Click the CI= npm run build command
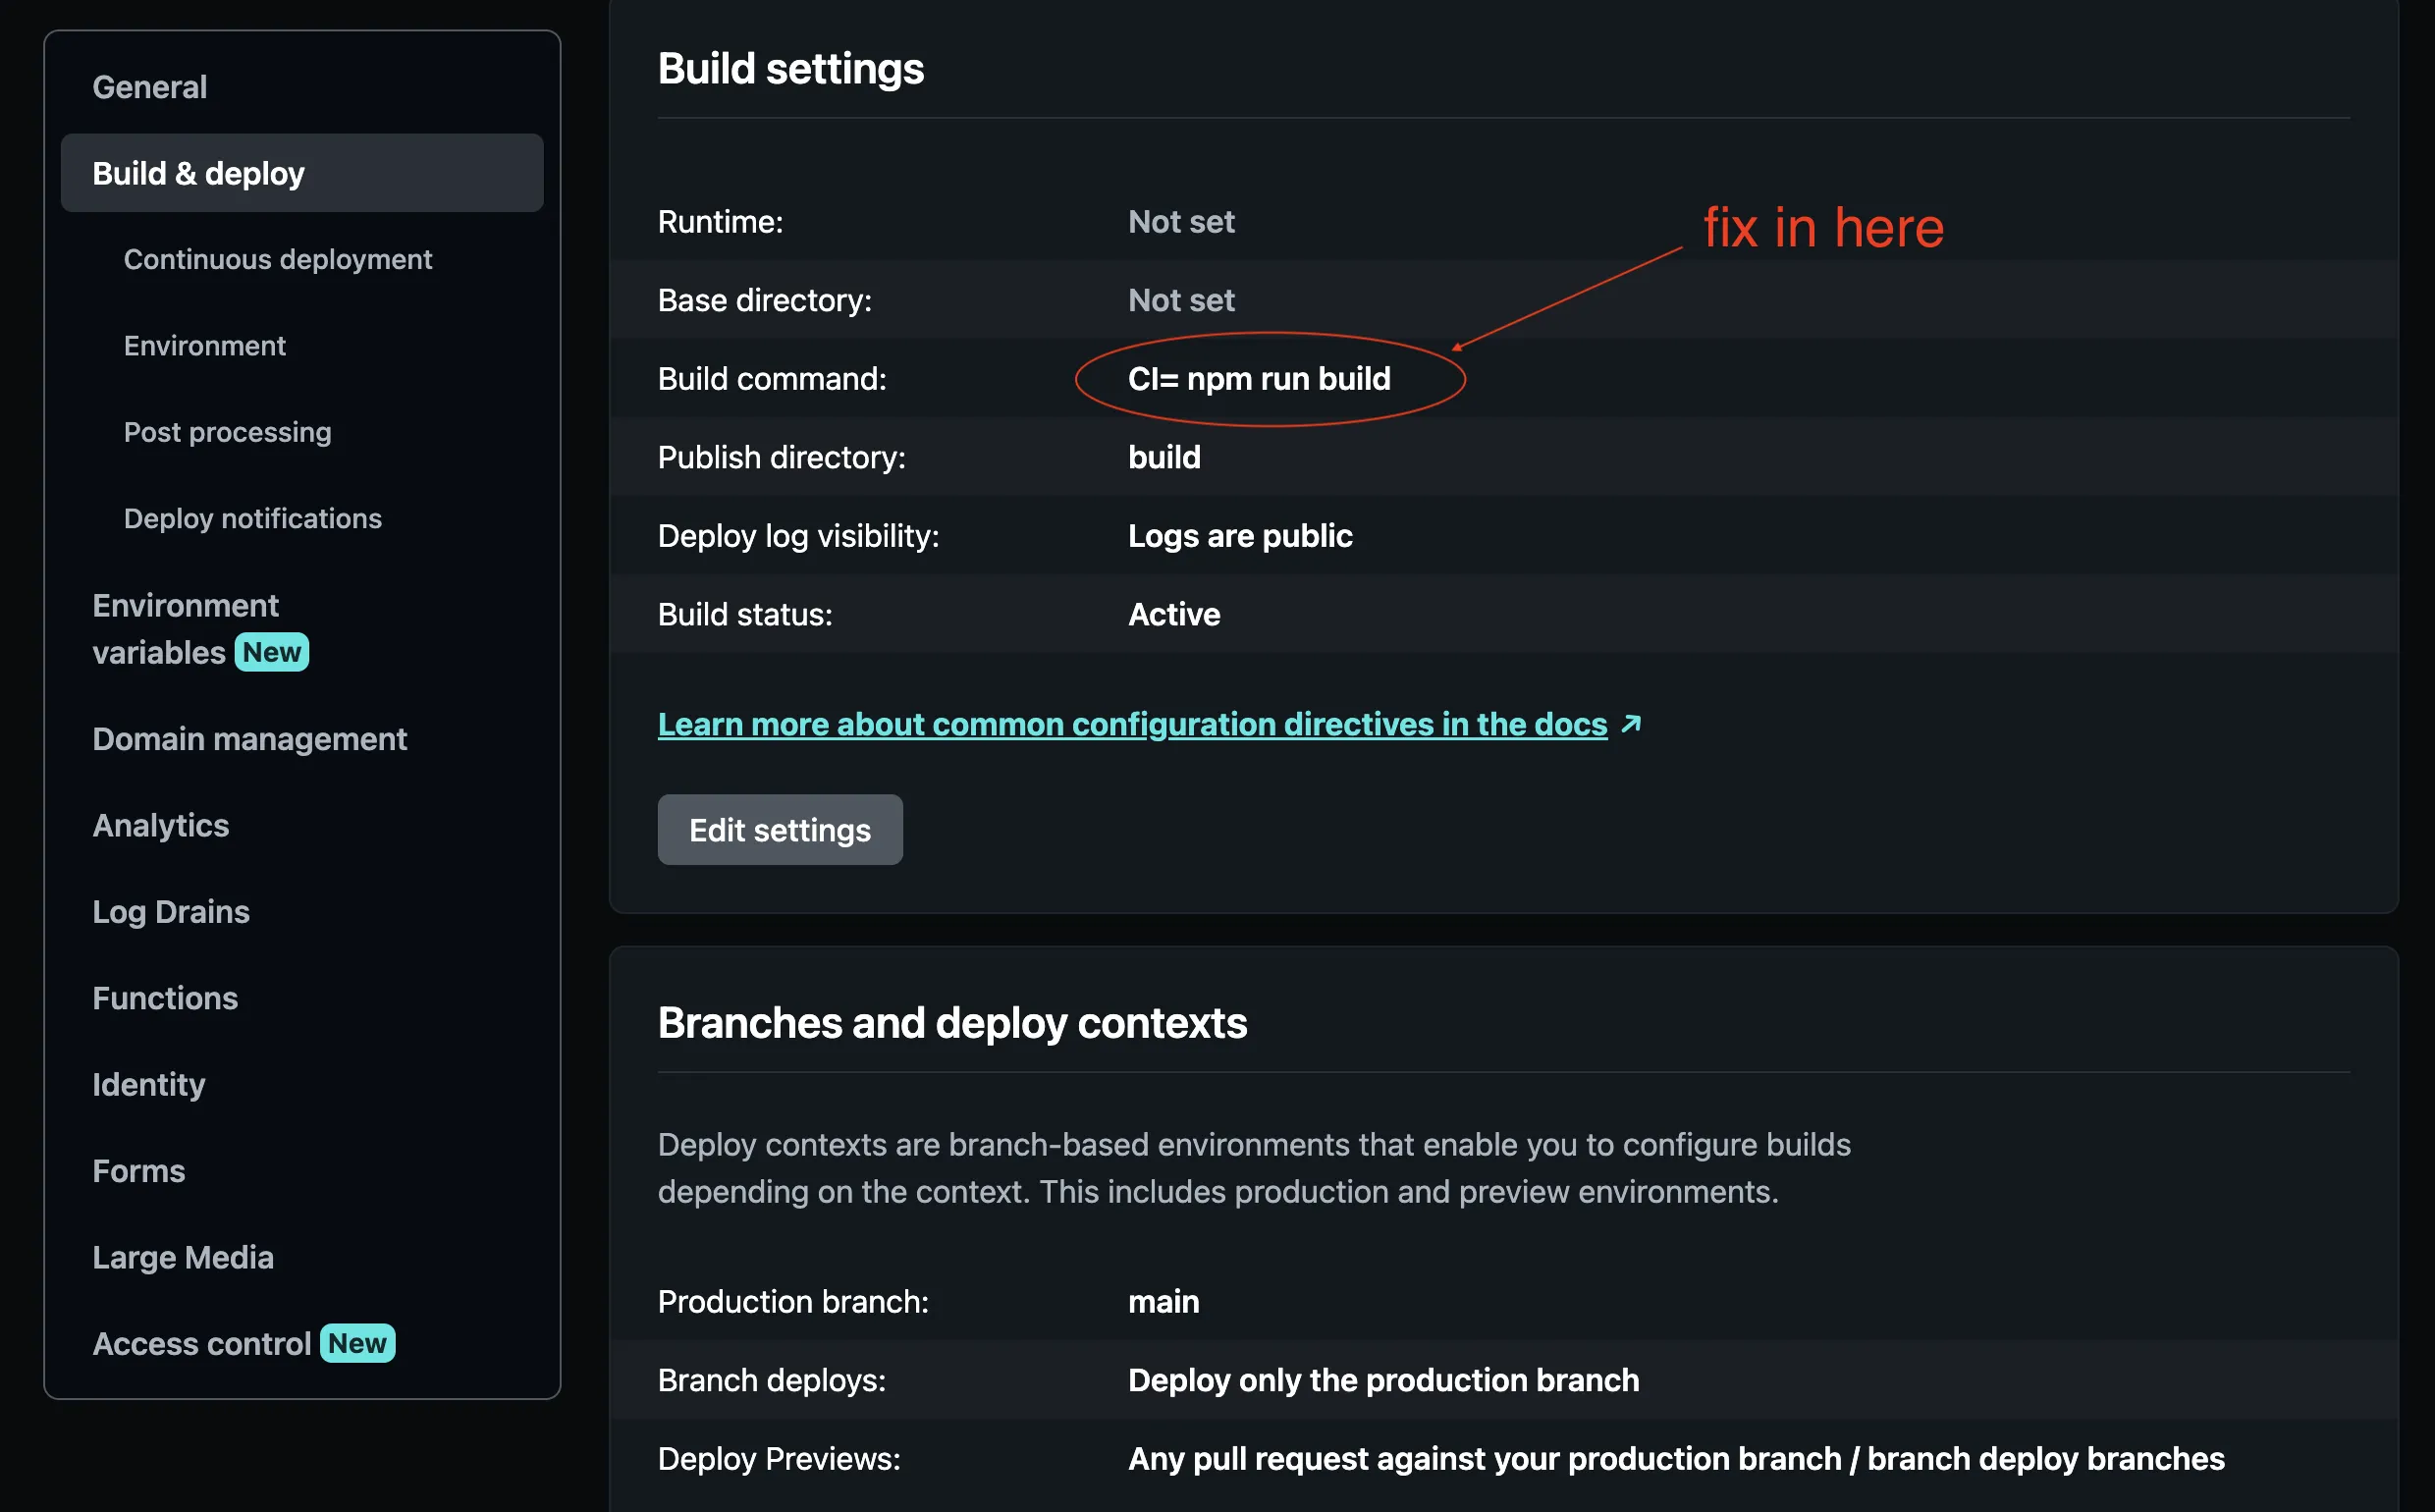The image size is (2435, 1512). [x=1259, y=379]
